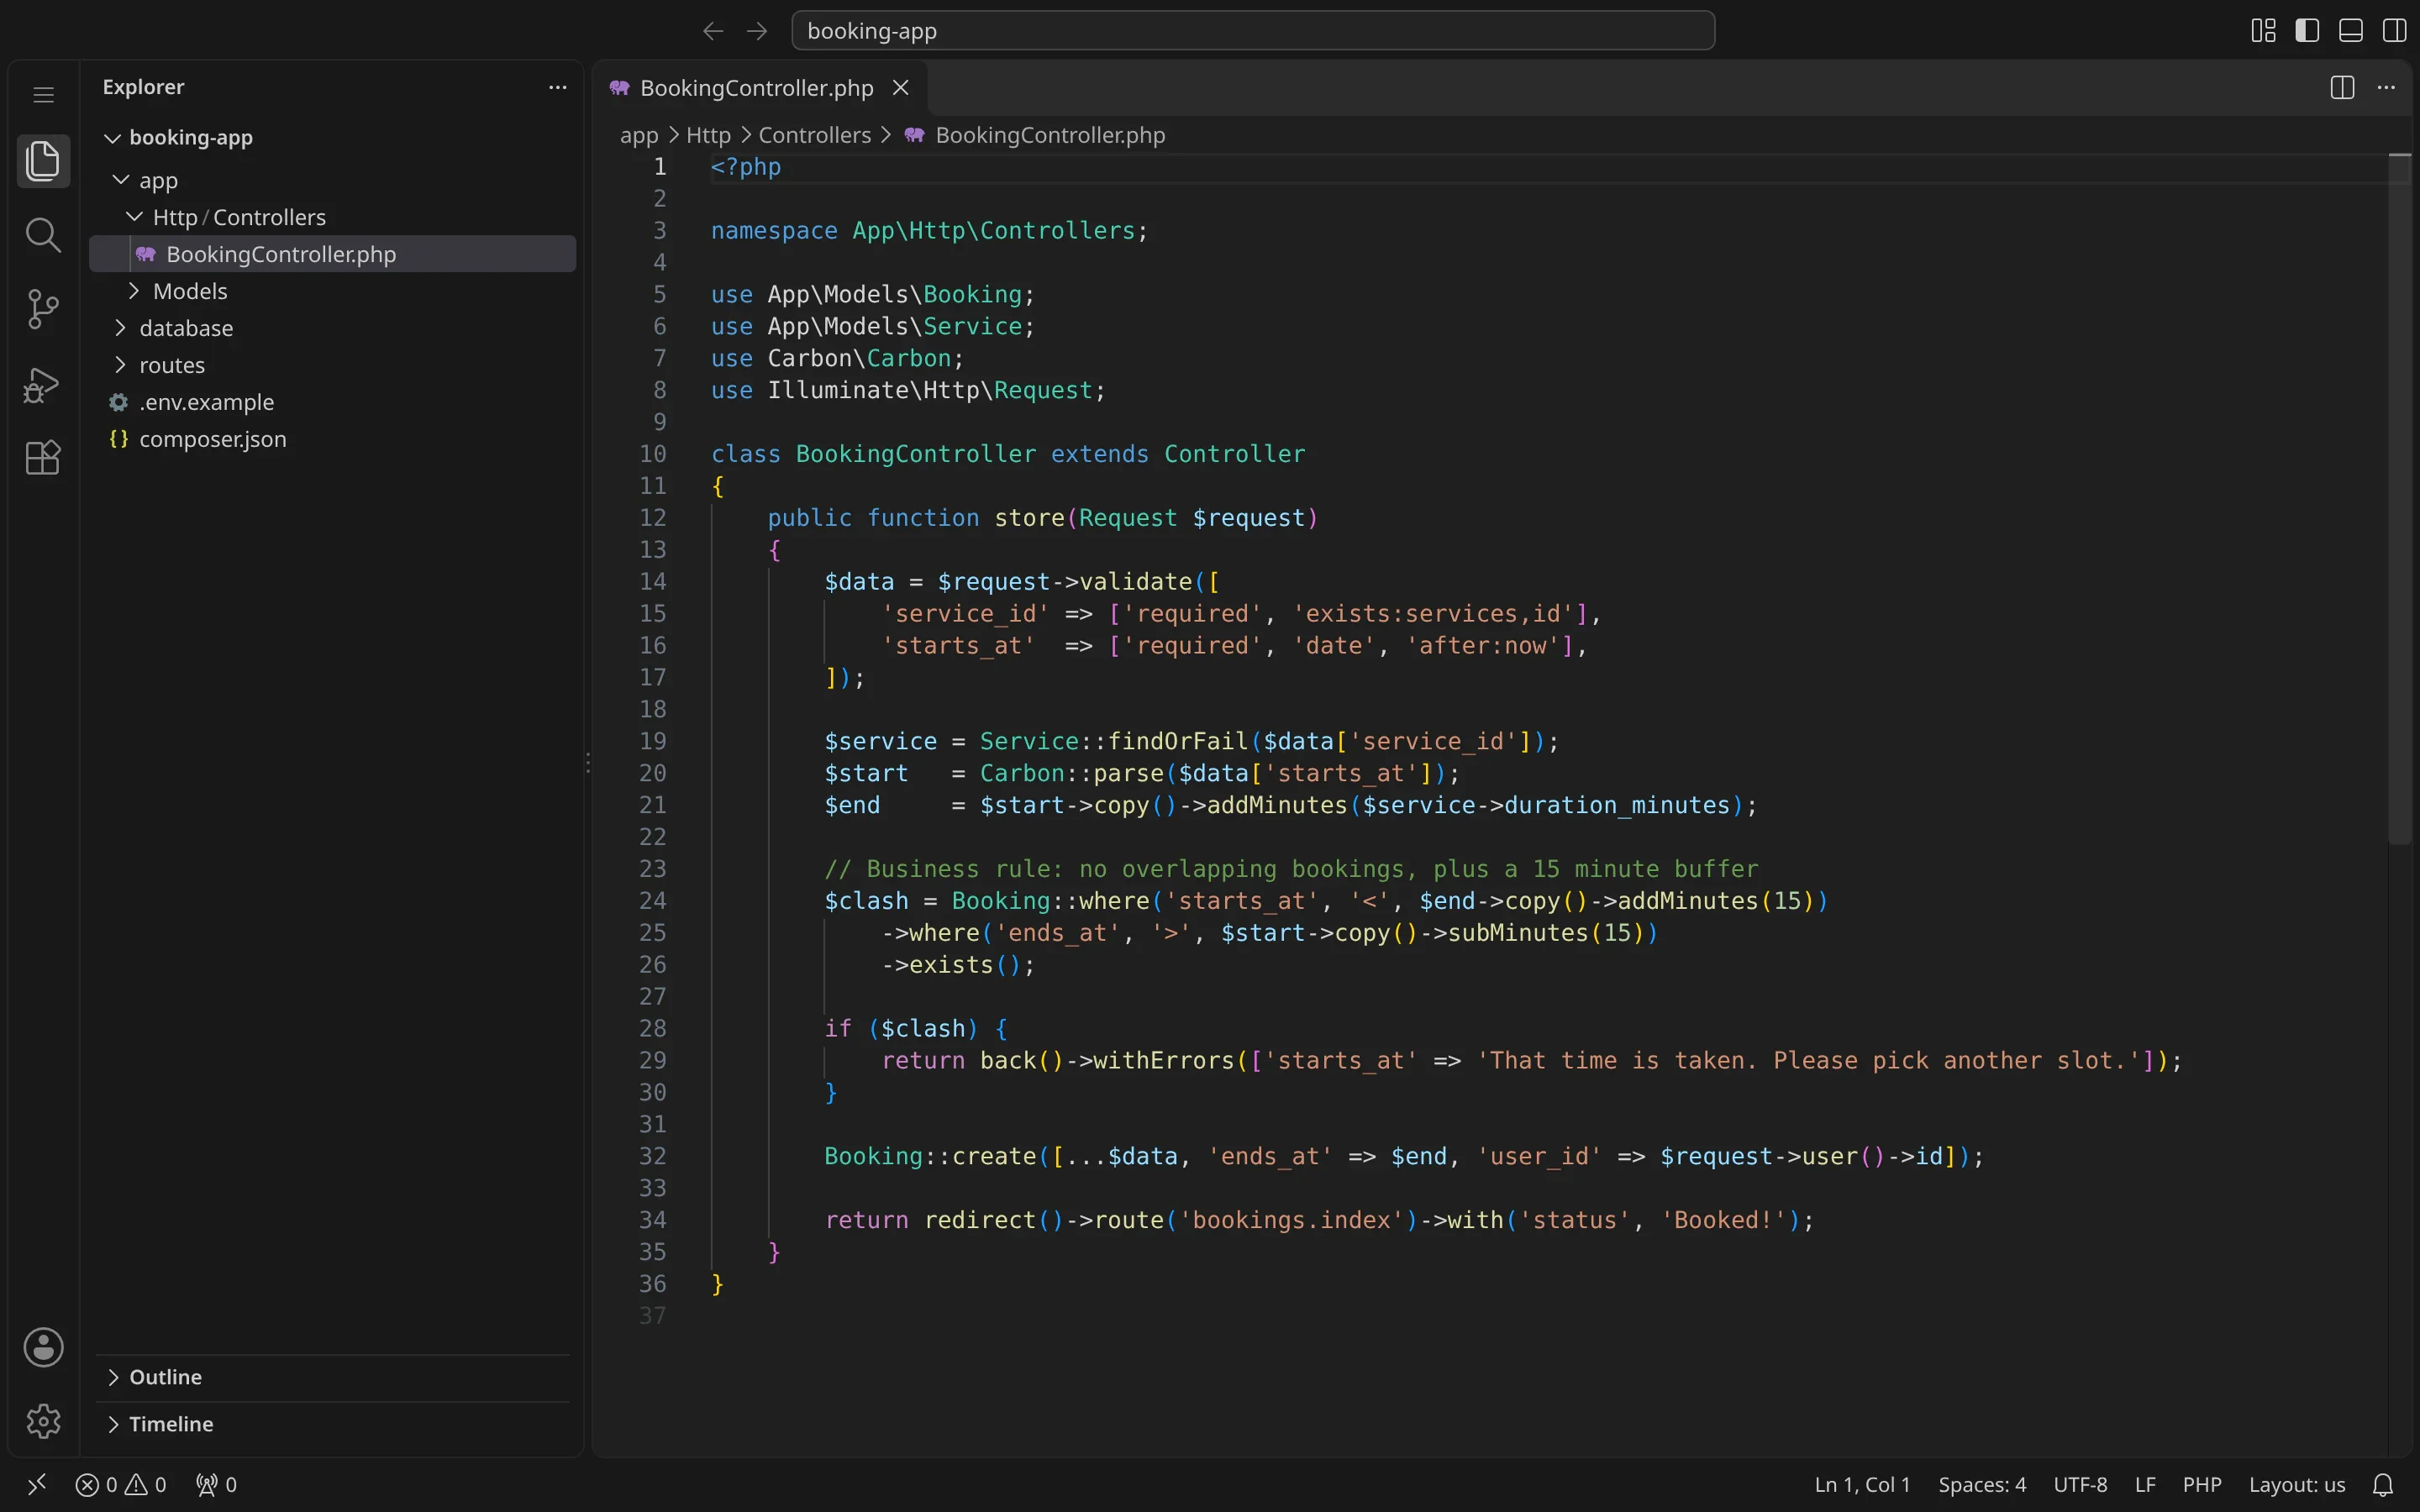2420x1512 pixels.
Task: Open the .env.example file
Action: (x=332, y=402)
